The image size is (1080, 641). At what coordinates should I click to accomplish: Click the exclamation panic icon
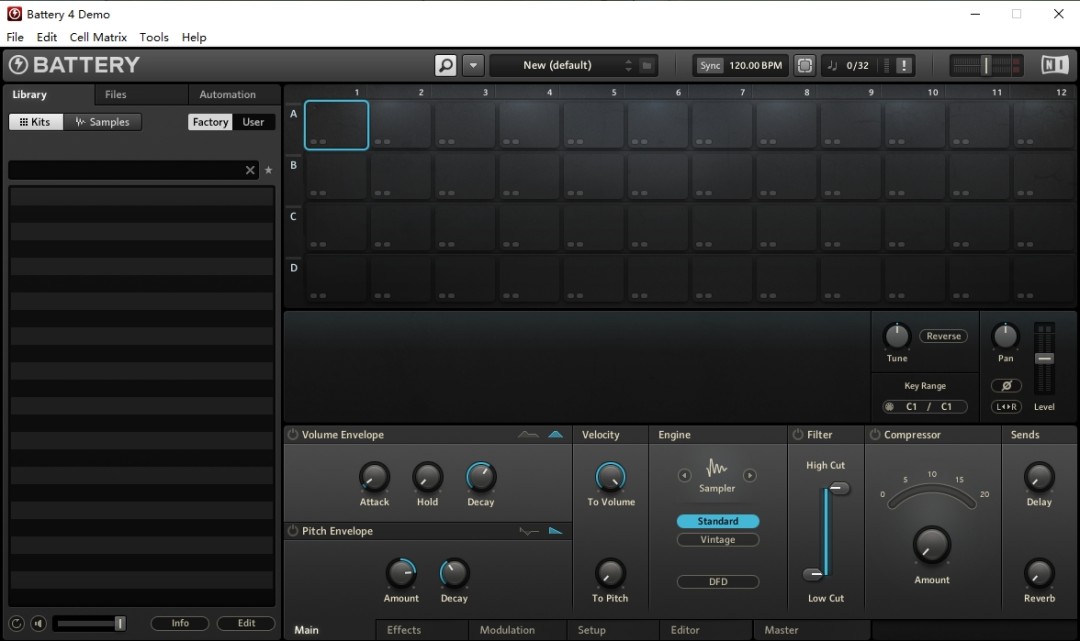pyautogui.click(x=904, y=66)
